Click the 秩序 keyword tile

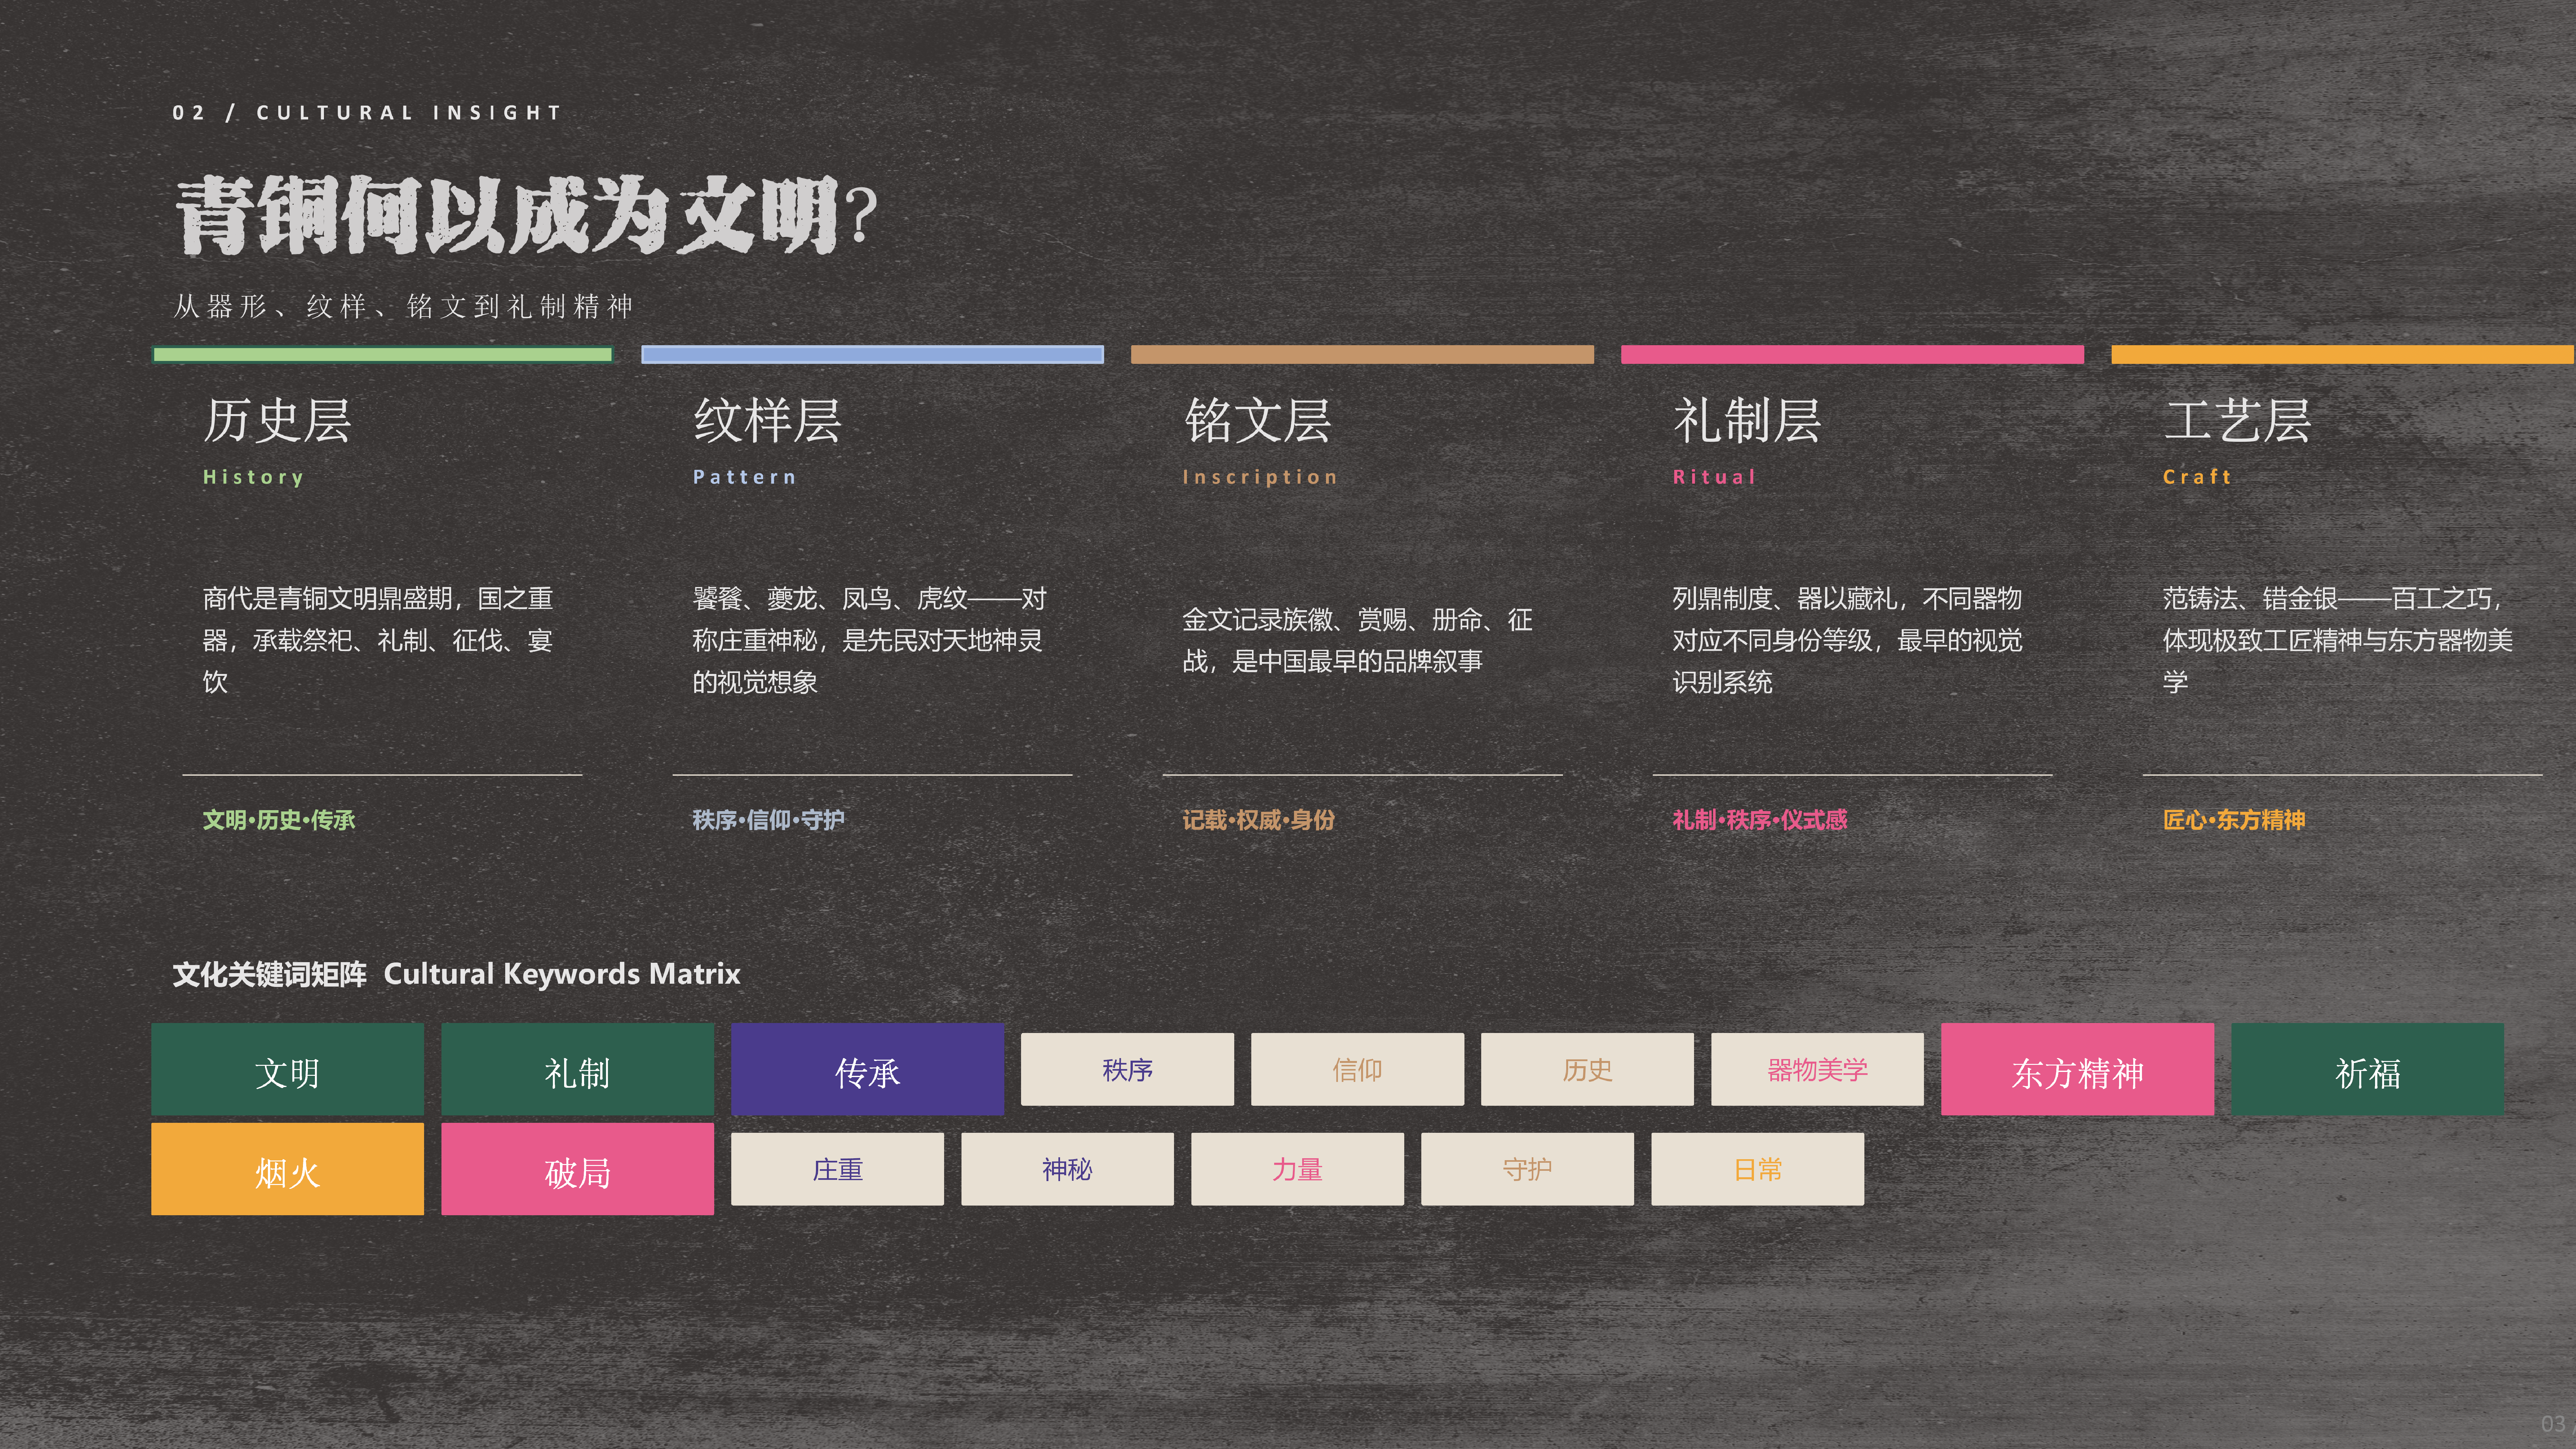tap(1127, 1069)
